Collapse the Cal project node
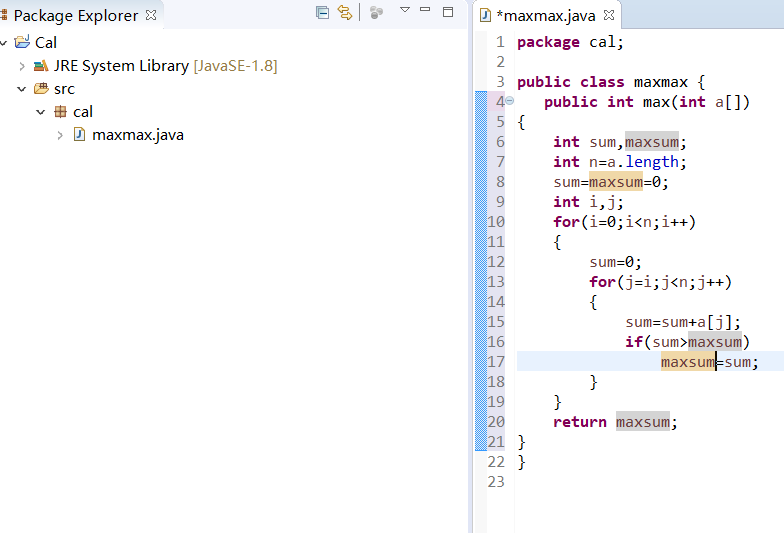Viewport: 784px width, 533px height. [x=5, y=42]
